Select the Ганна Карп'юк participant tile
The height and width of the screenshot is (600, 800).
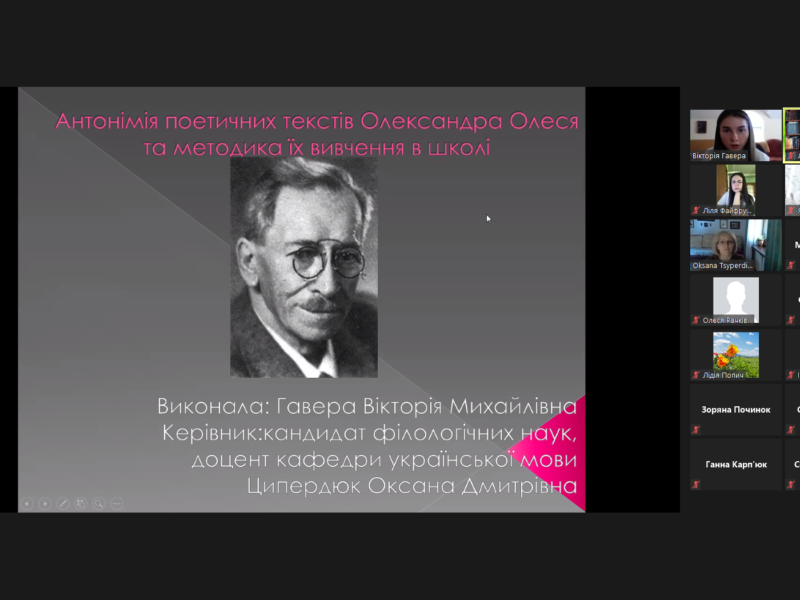pos(736,463)
